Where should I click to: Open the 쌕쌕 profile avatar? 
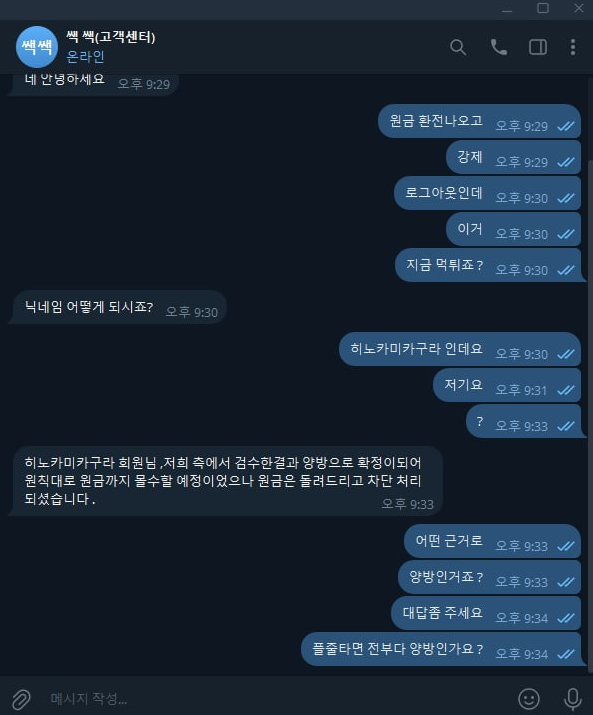pos(37,47)
